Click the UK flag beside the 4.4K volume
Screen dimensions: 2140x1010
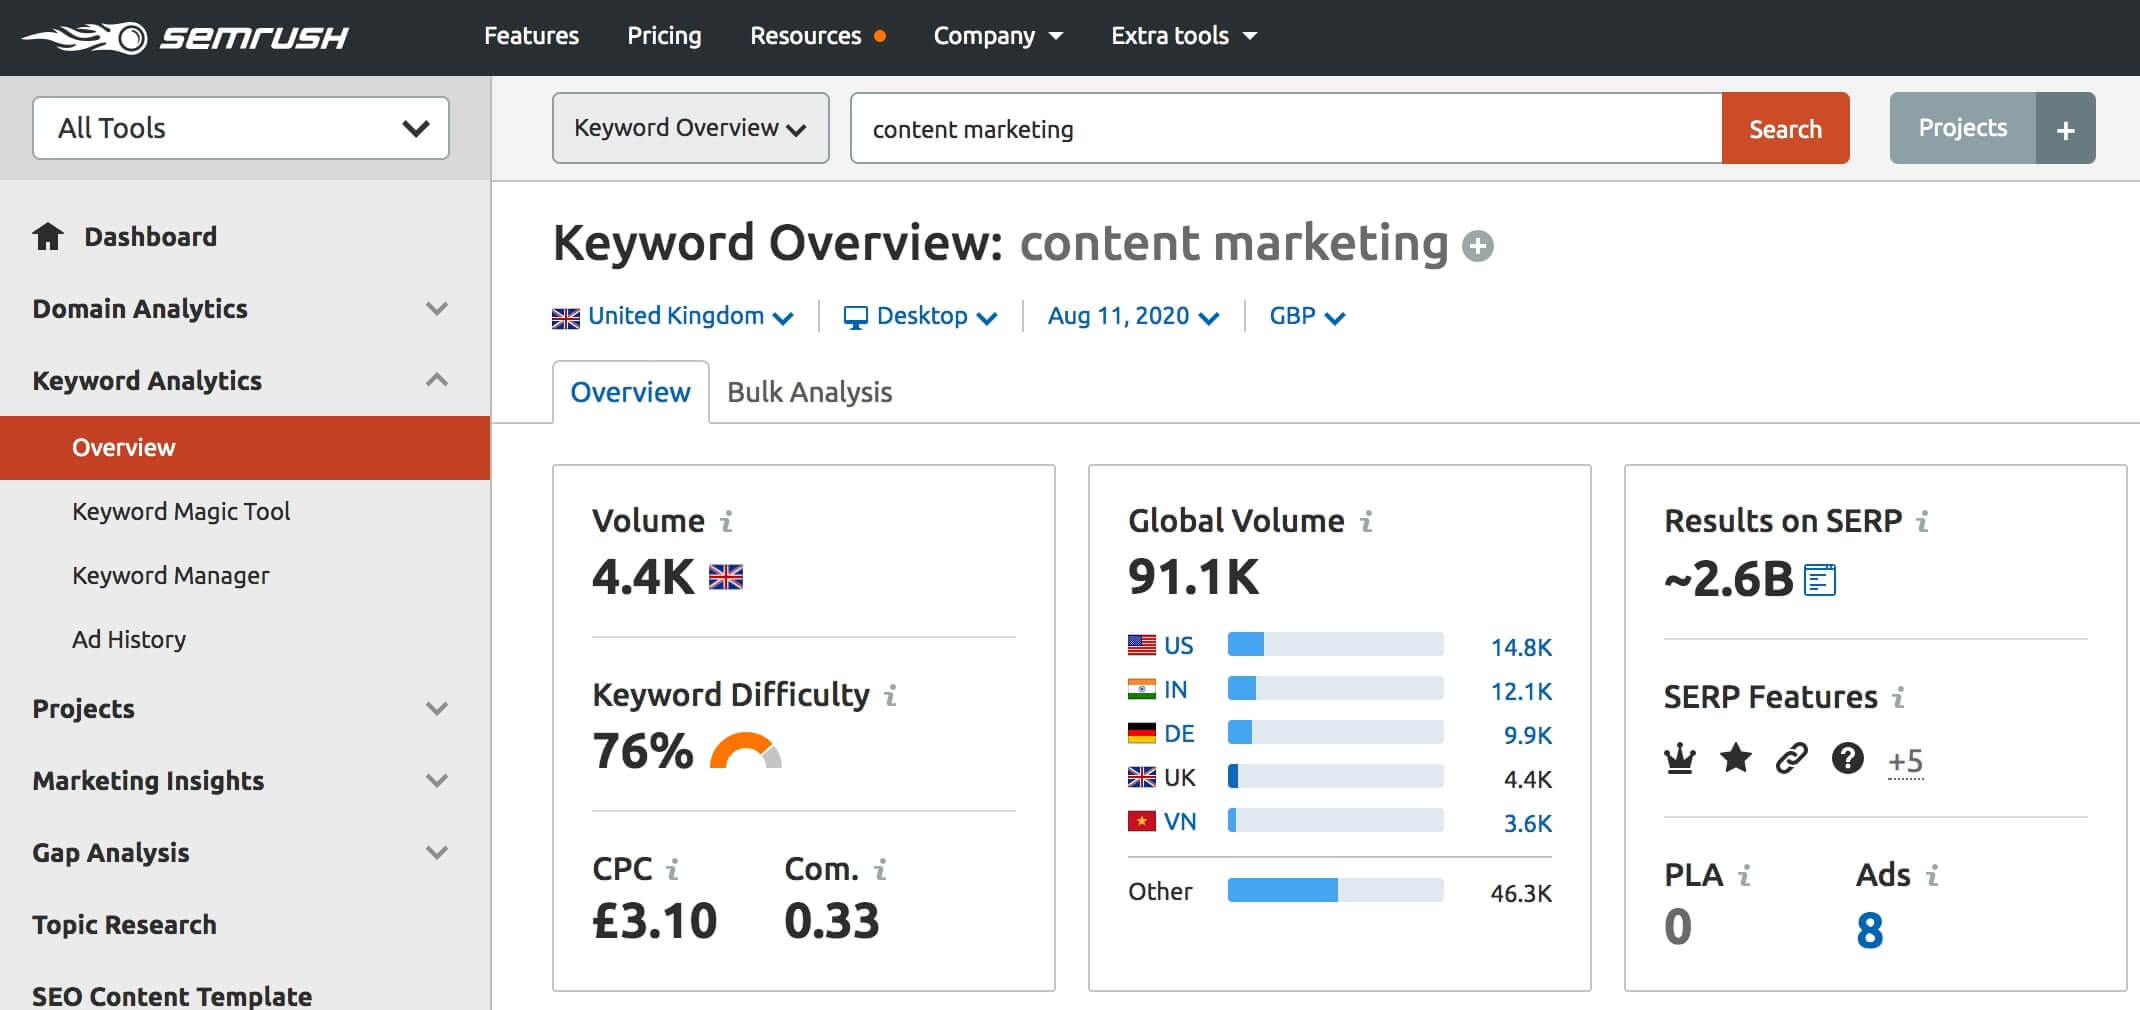[727, 577]
